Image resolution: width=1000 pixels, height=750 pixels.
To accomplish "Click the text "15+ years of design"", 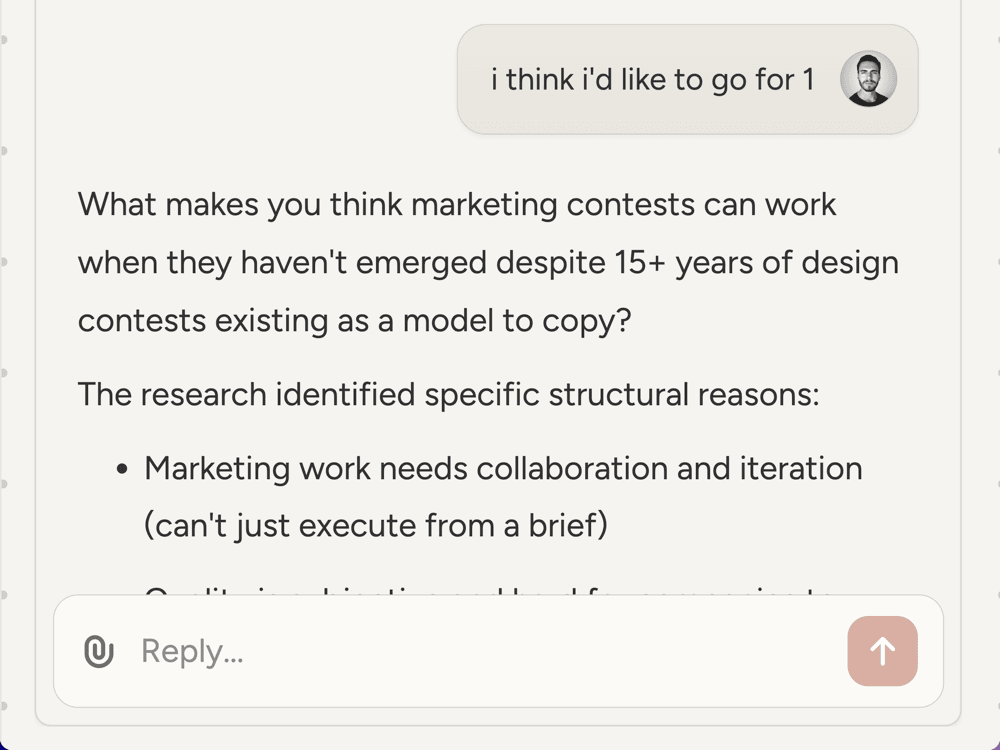I will tap(753, 263).
